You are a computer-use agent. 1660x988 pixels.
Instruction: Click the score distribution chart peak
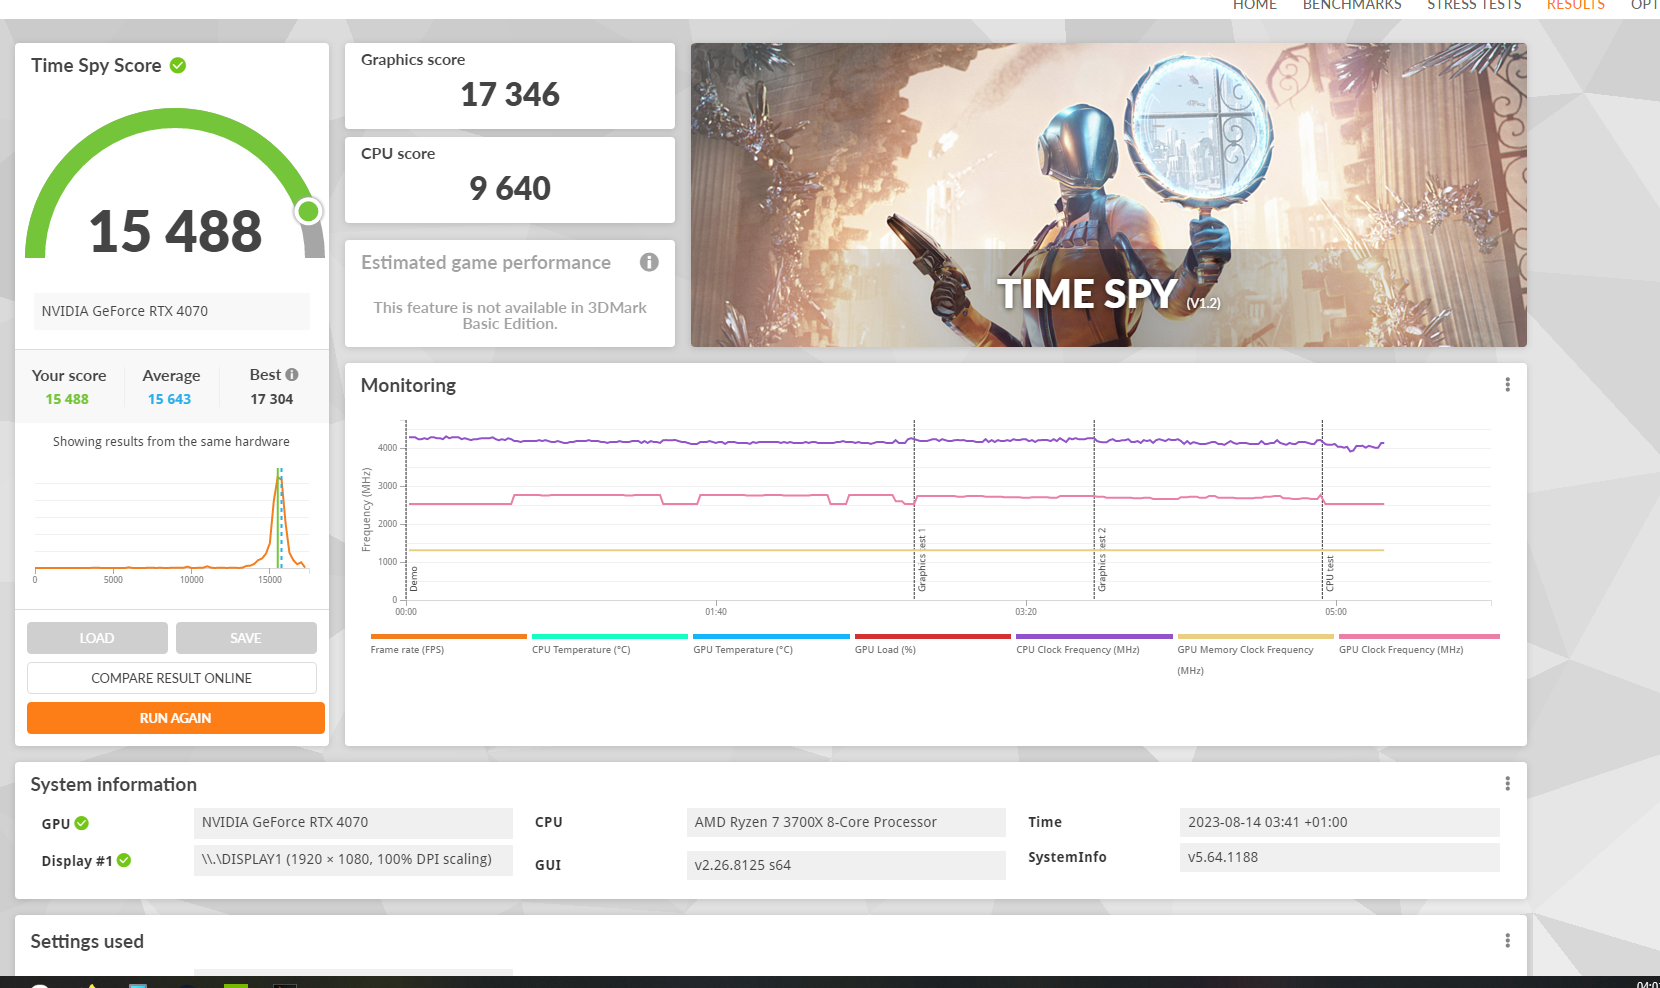click(279, 478)
